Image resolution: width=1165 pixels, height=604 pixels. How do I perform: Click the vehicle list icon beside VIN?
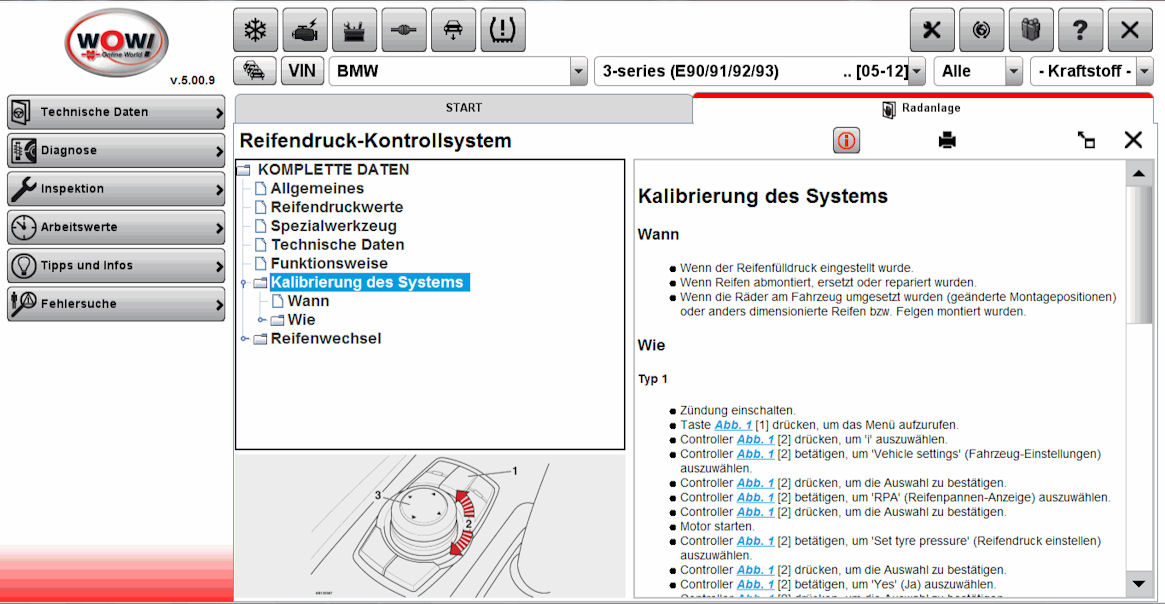click(255, 71)
